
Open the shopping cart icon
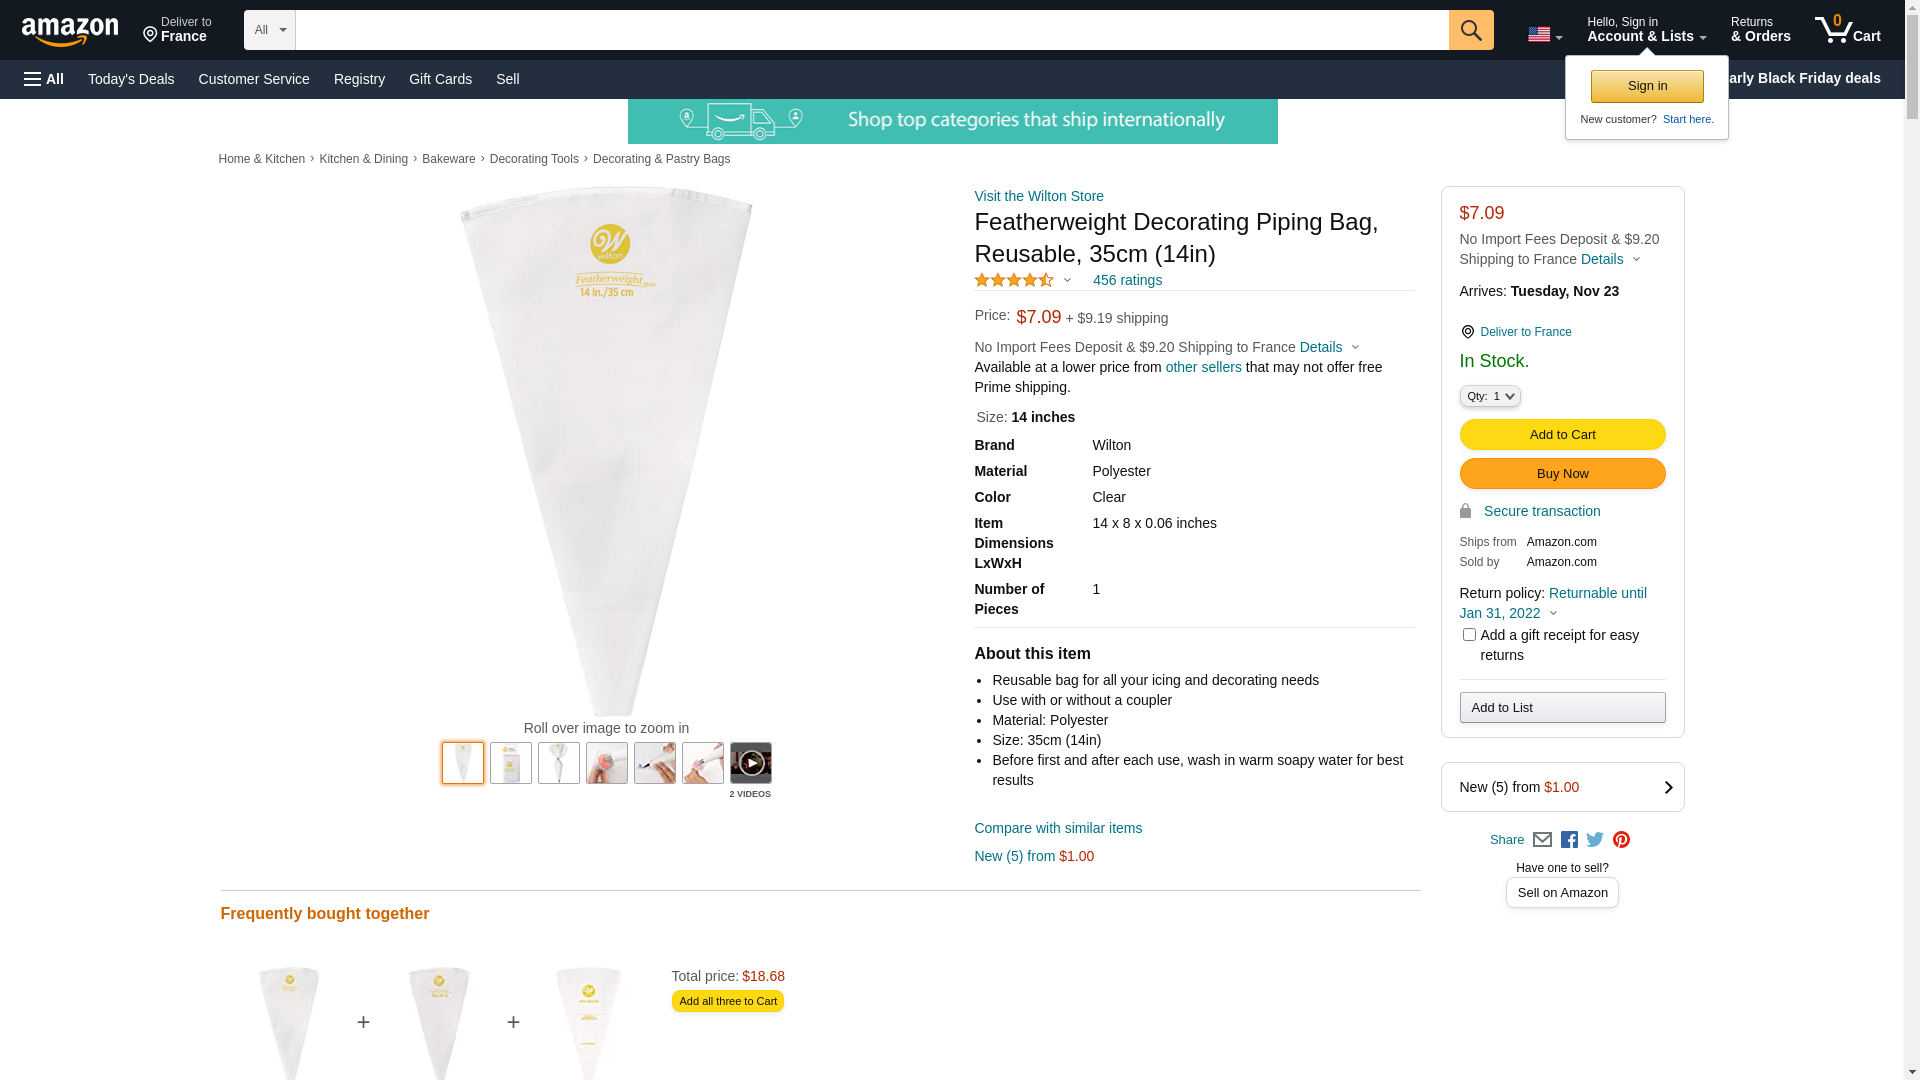coord(1847,30)
